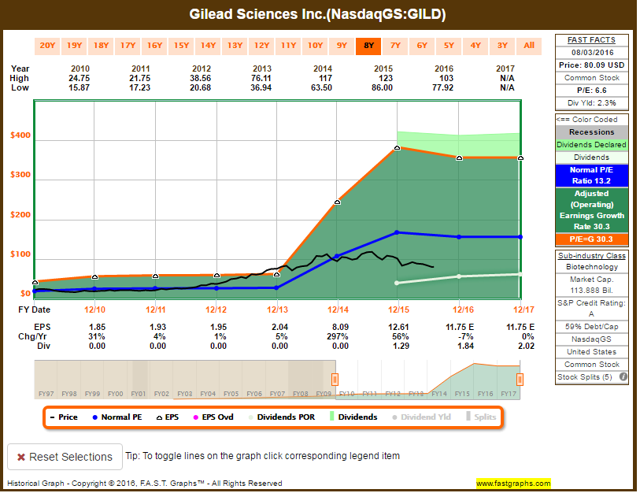Click the Normal PE point at 12/15
The height and width of the screenshot is (493, 640).
pos(397,233)
